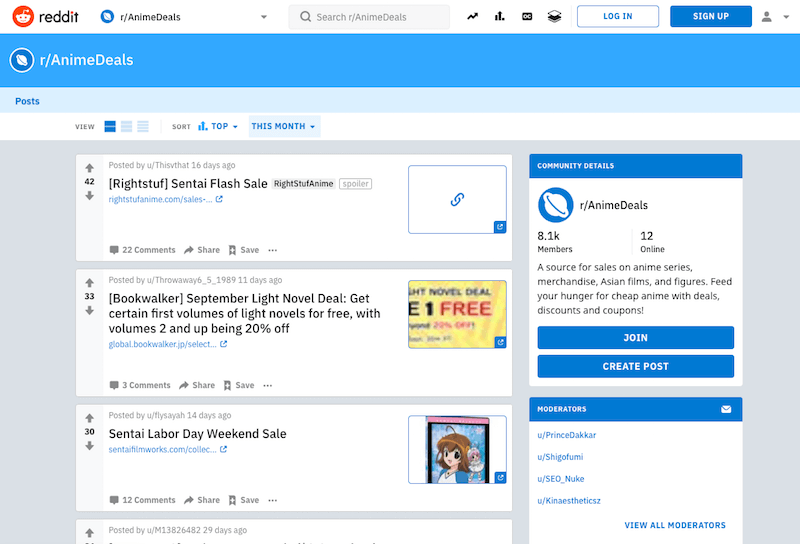Screen dimensions: 800x544
Task: Share the Sentai Flash Sale post
Action: pyautogui.click(x=202, y=250)
